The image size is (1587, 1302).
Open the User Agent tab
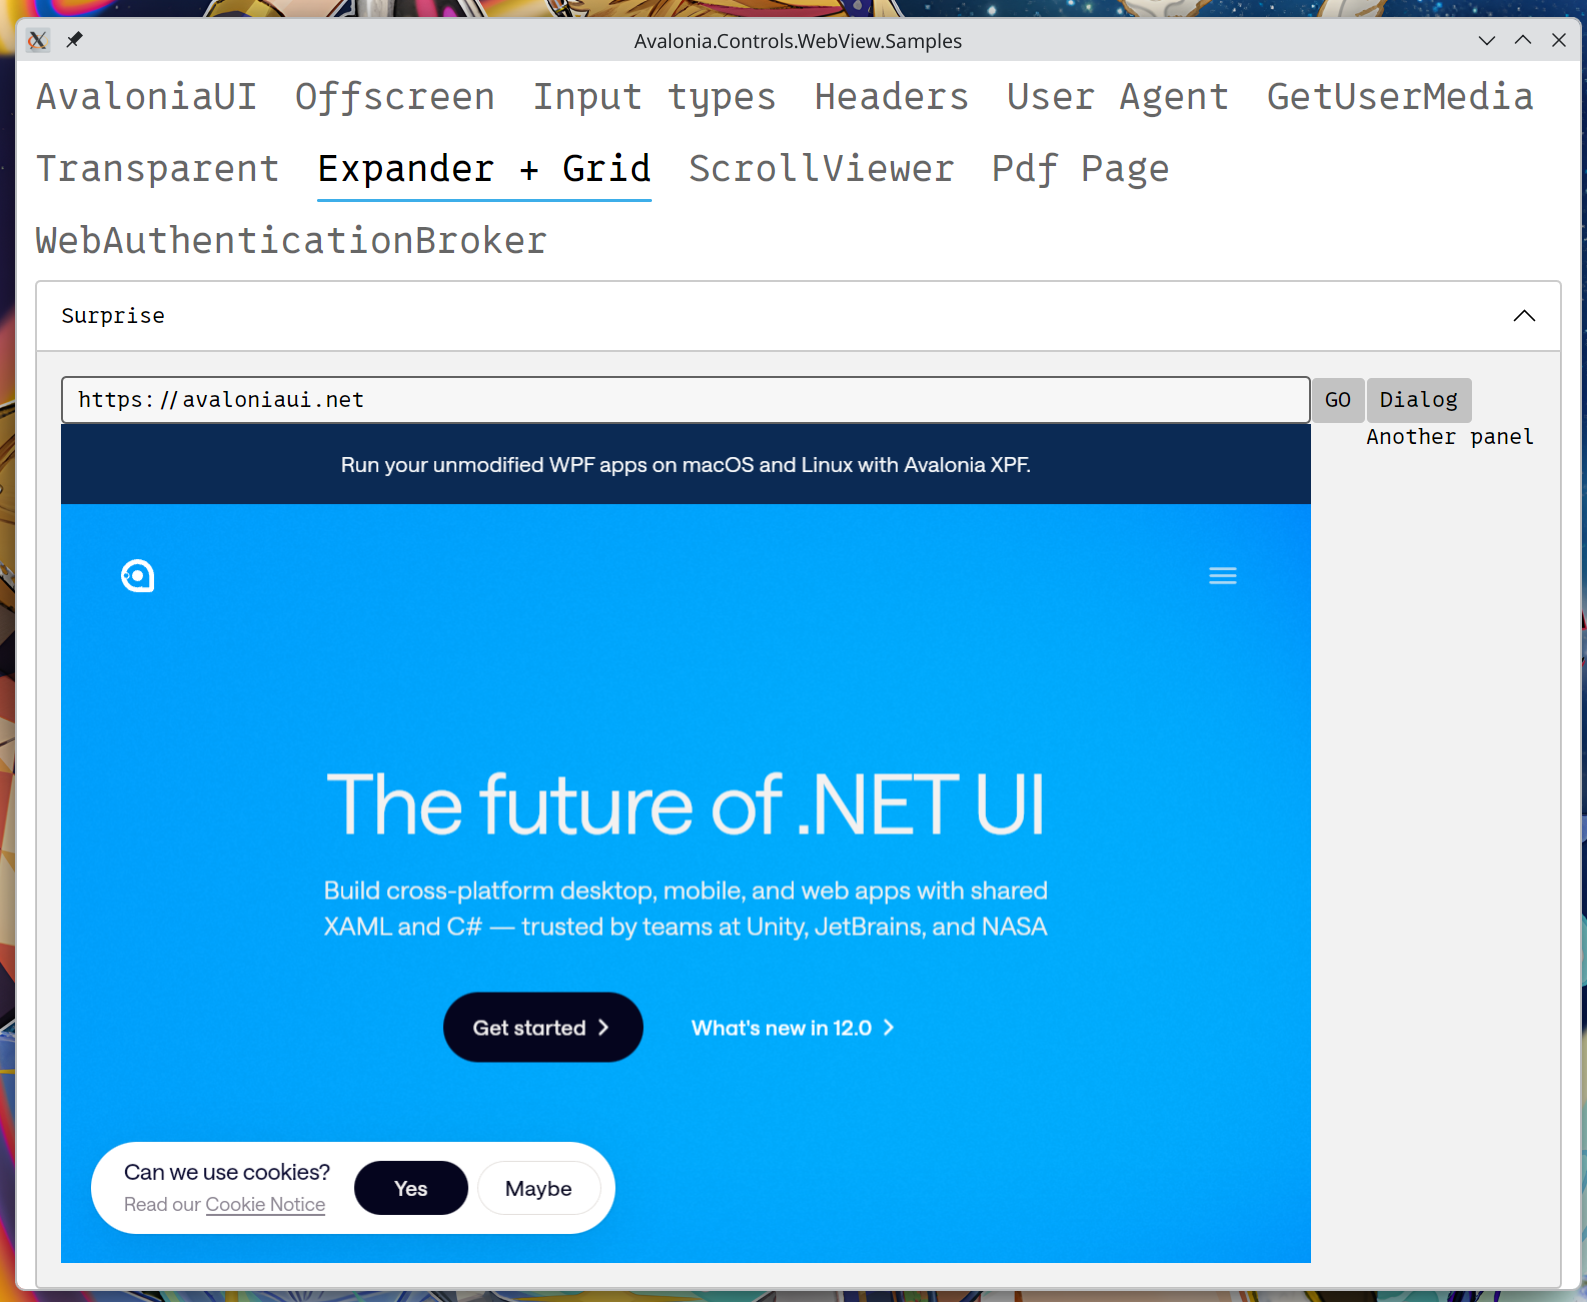(x=1117, y=97)
